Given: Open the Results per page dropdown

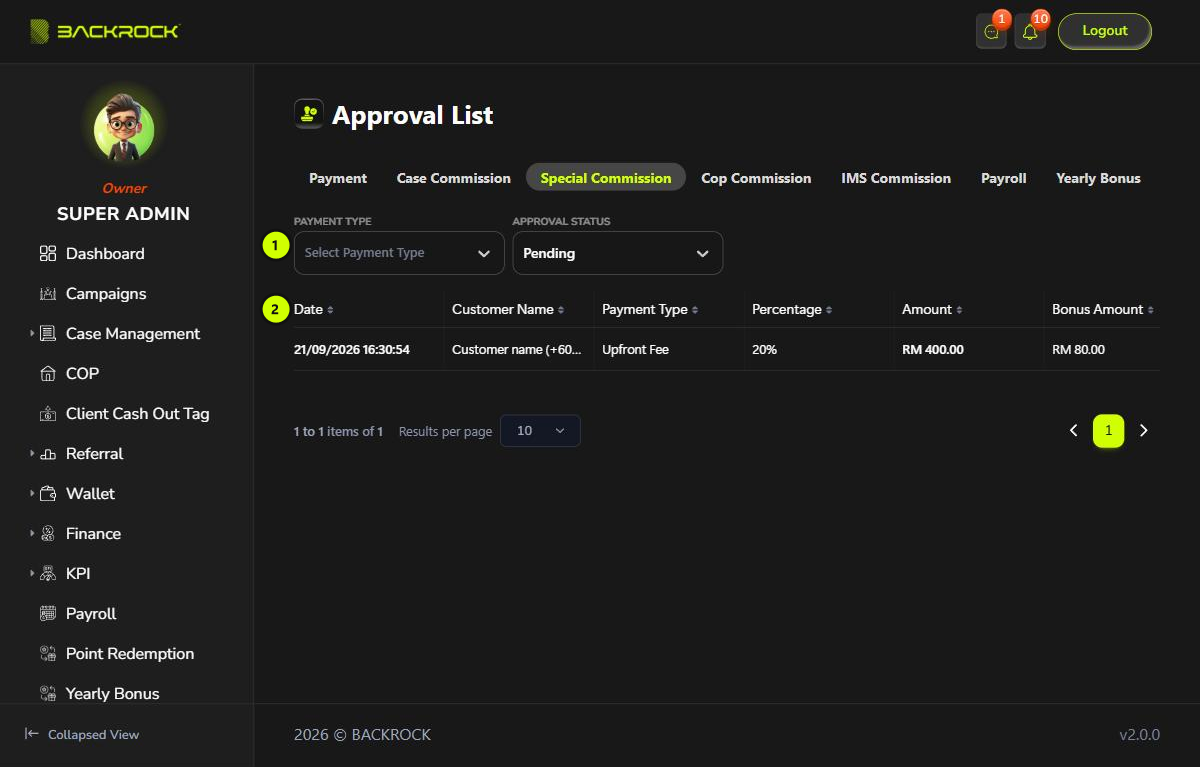Looking at the screenshot, I should click(540, 431).
